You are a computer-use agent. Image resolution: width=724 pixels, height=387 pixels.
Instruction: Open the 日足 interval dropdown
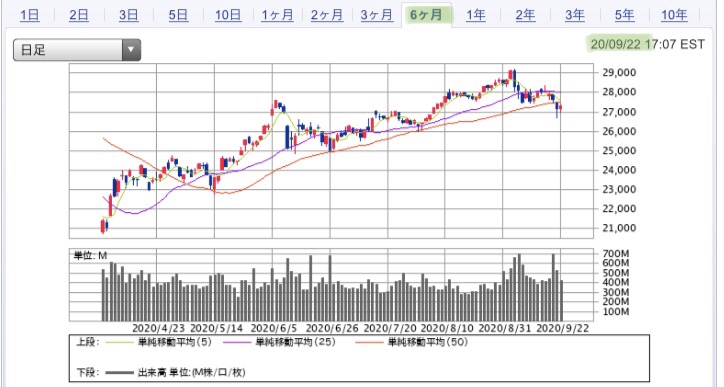77,50
